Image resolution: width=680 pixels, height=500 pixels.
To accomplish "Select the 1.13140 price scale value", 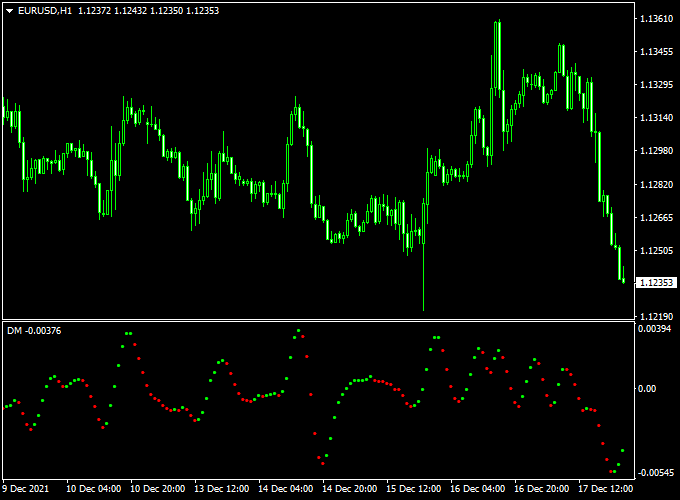I will (657, 118).
